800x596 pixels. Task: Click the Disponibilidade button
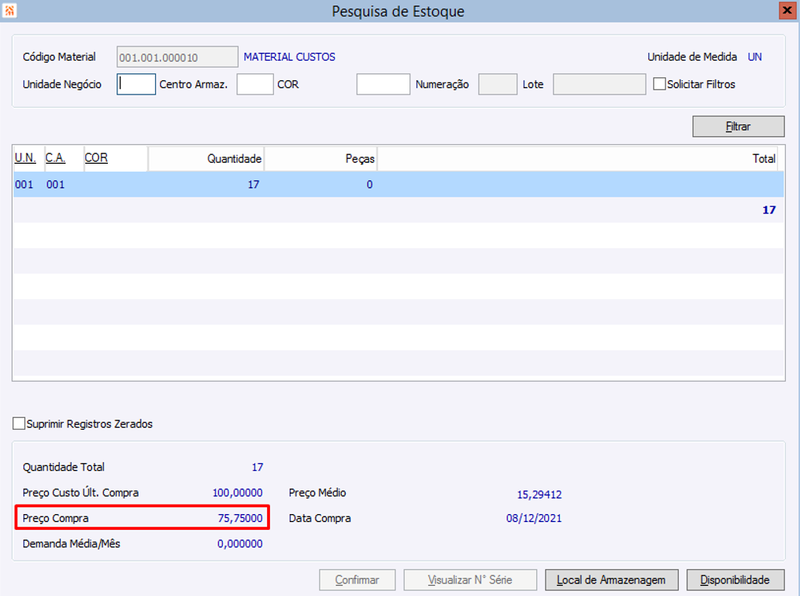coord(735,580)
